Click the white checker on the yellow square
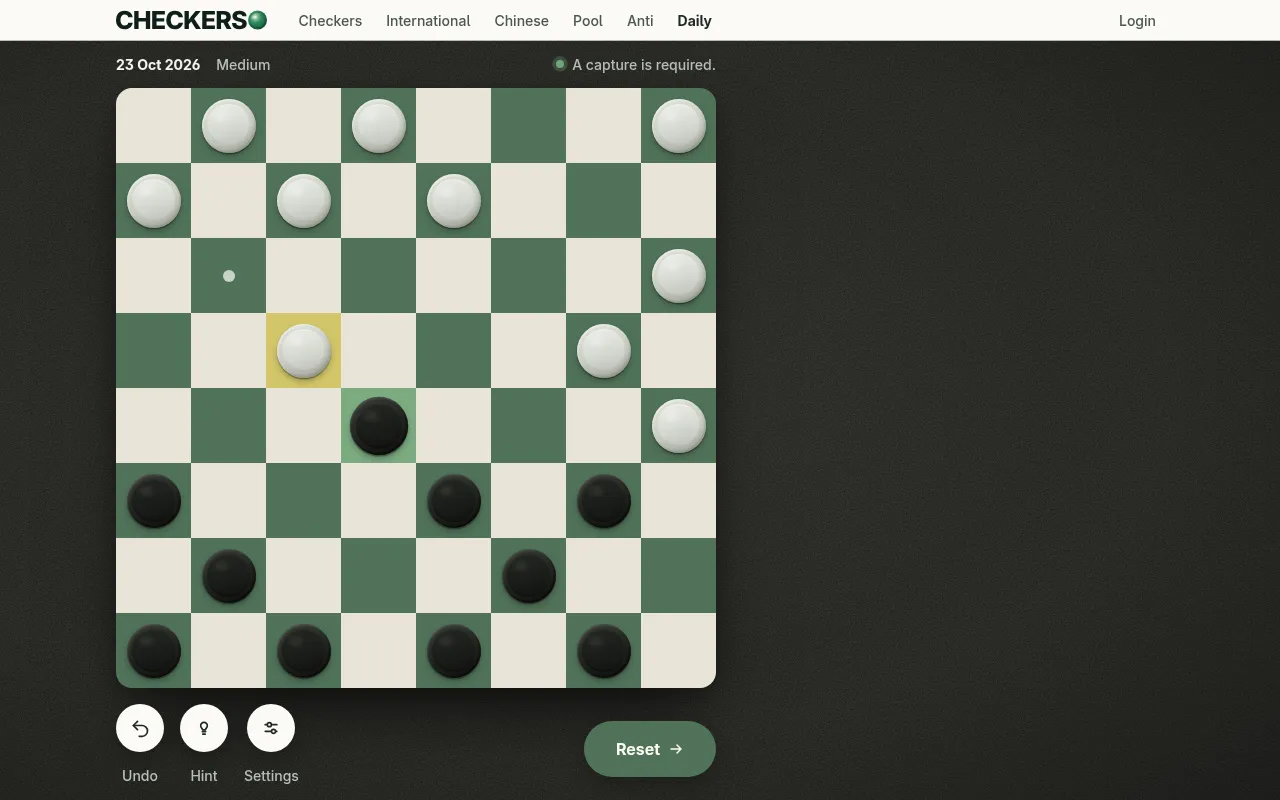 304,351
